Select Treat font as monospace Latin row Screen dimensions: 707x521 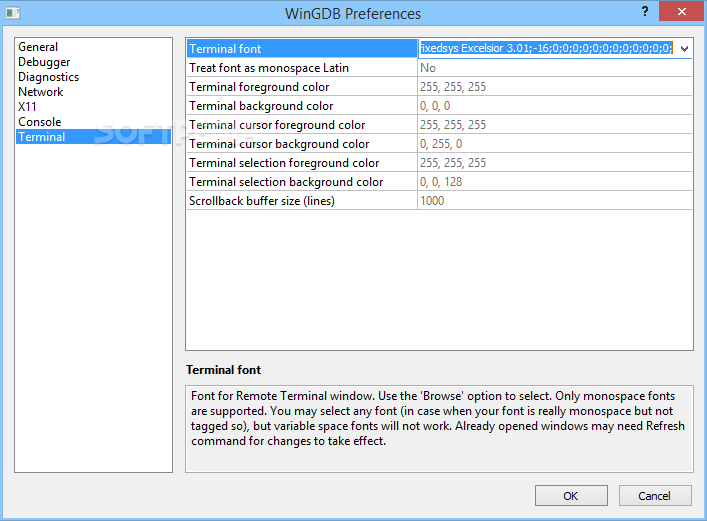(x=302, y=68)
